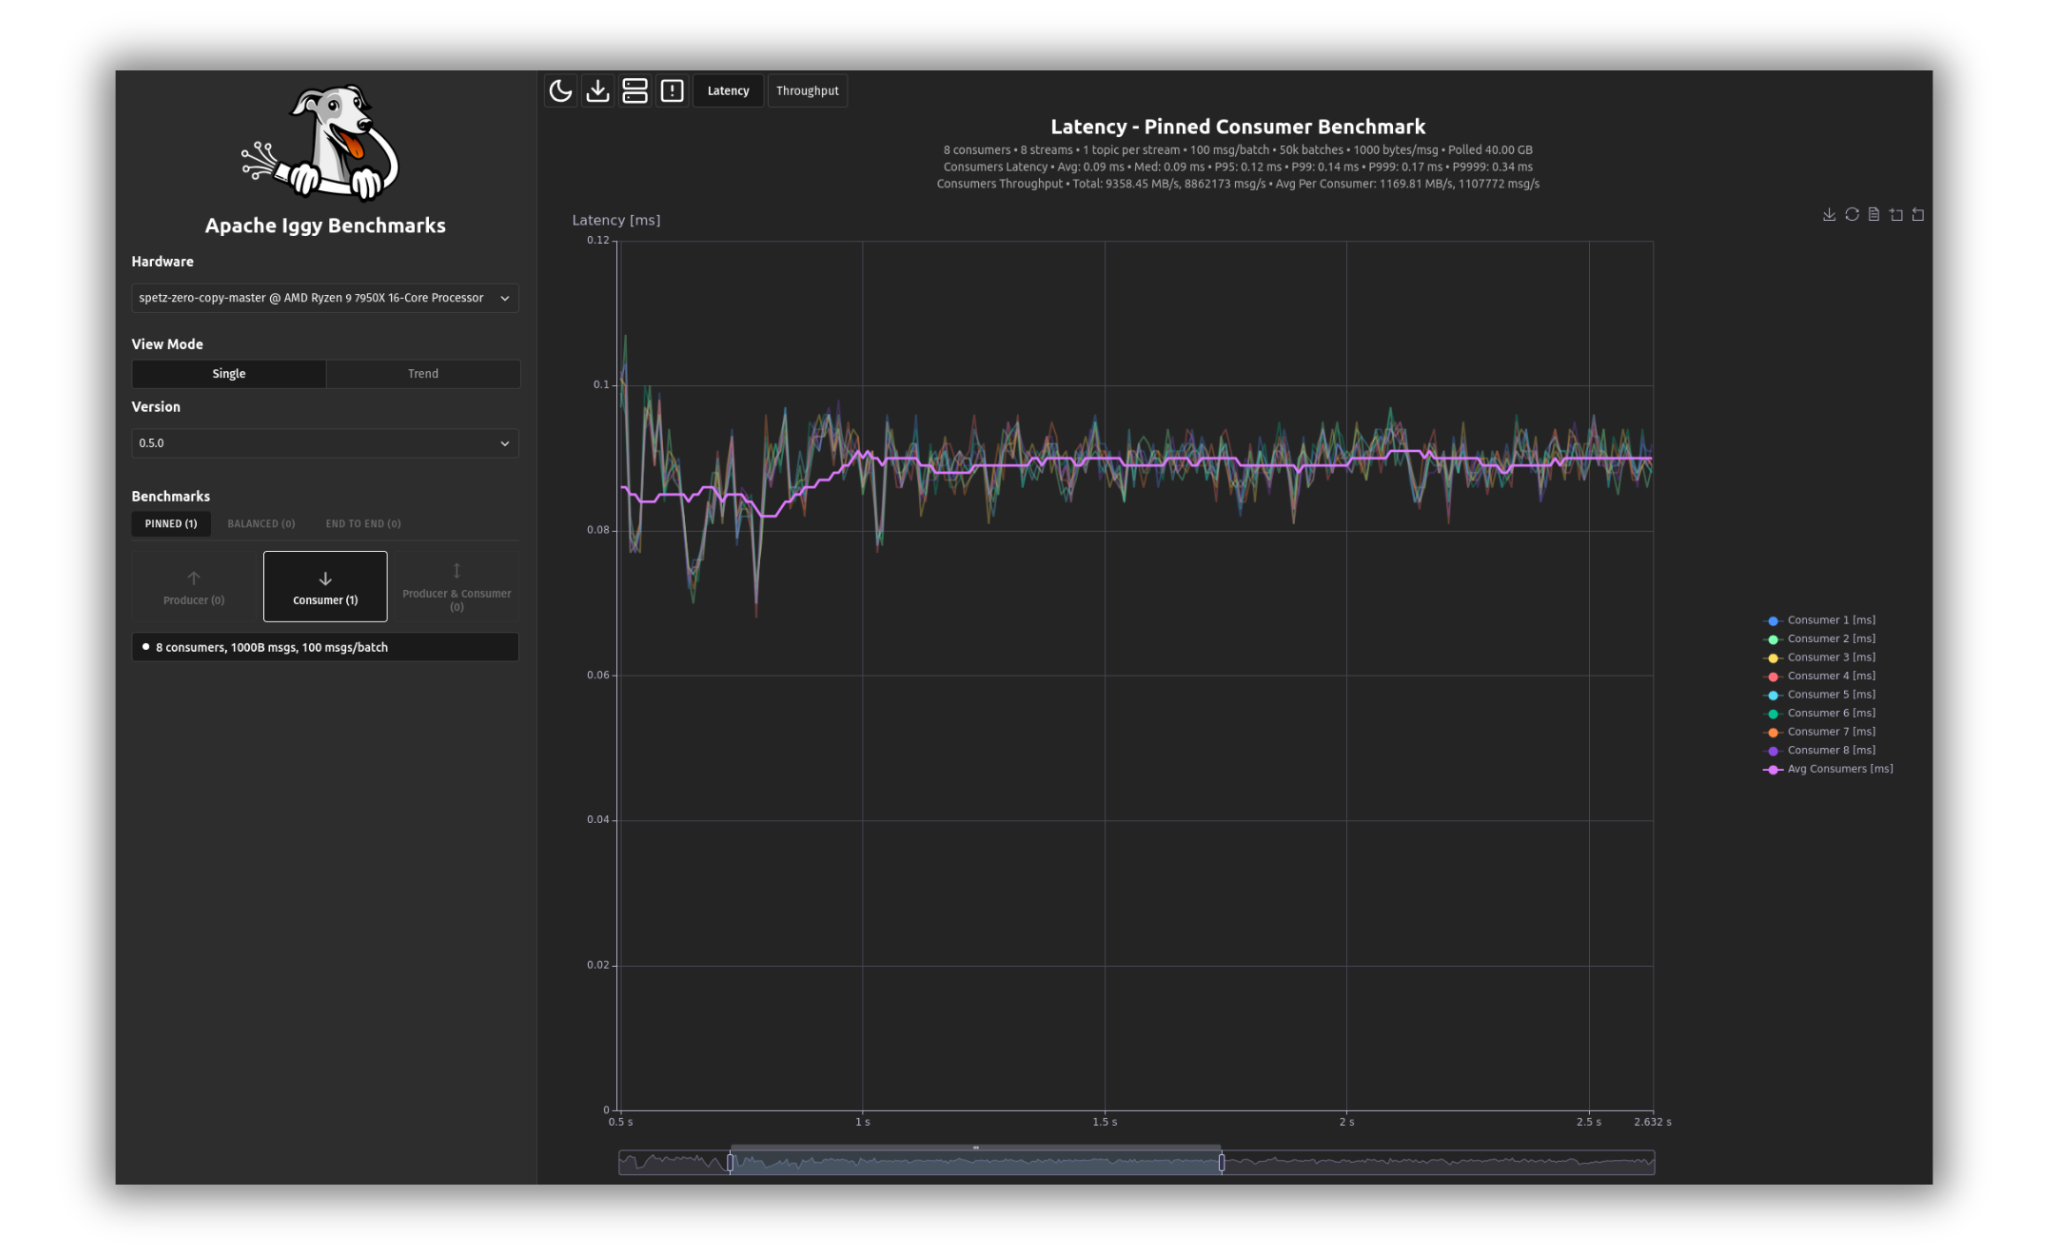The width and height of the screenshot is (2048, 1255).
Task: Toggle dark mode with the moon icon
Action: click(x=560, y=90)
